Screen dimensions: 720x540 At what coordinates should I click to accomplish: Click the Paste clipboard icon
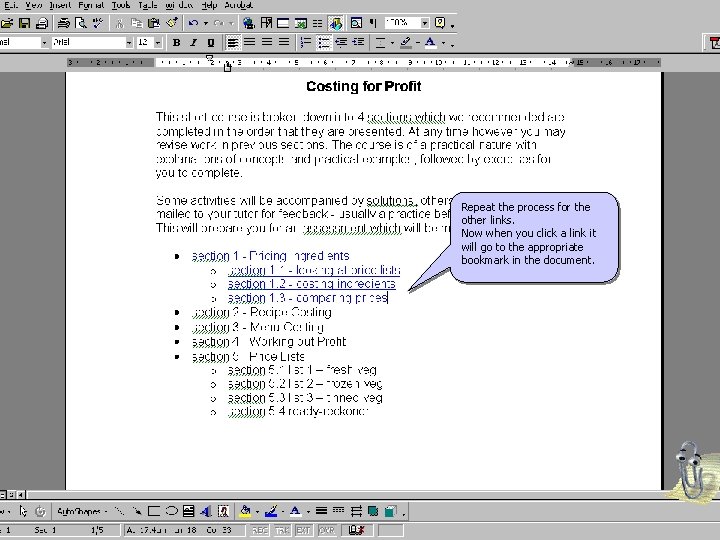[154, 23]
